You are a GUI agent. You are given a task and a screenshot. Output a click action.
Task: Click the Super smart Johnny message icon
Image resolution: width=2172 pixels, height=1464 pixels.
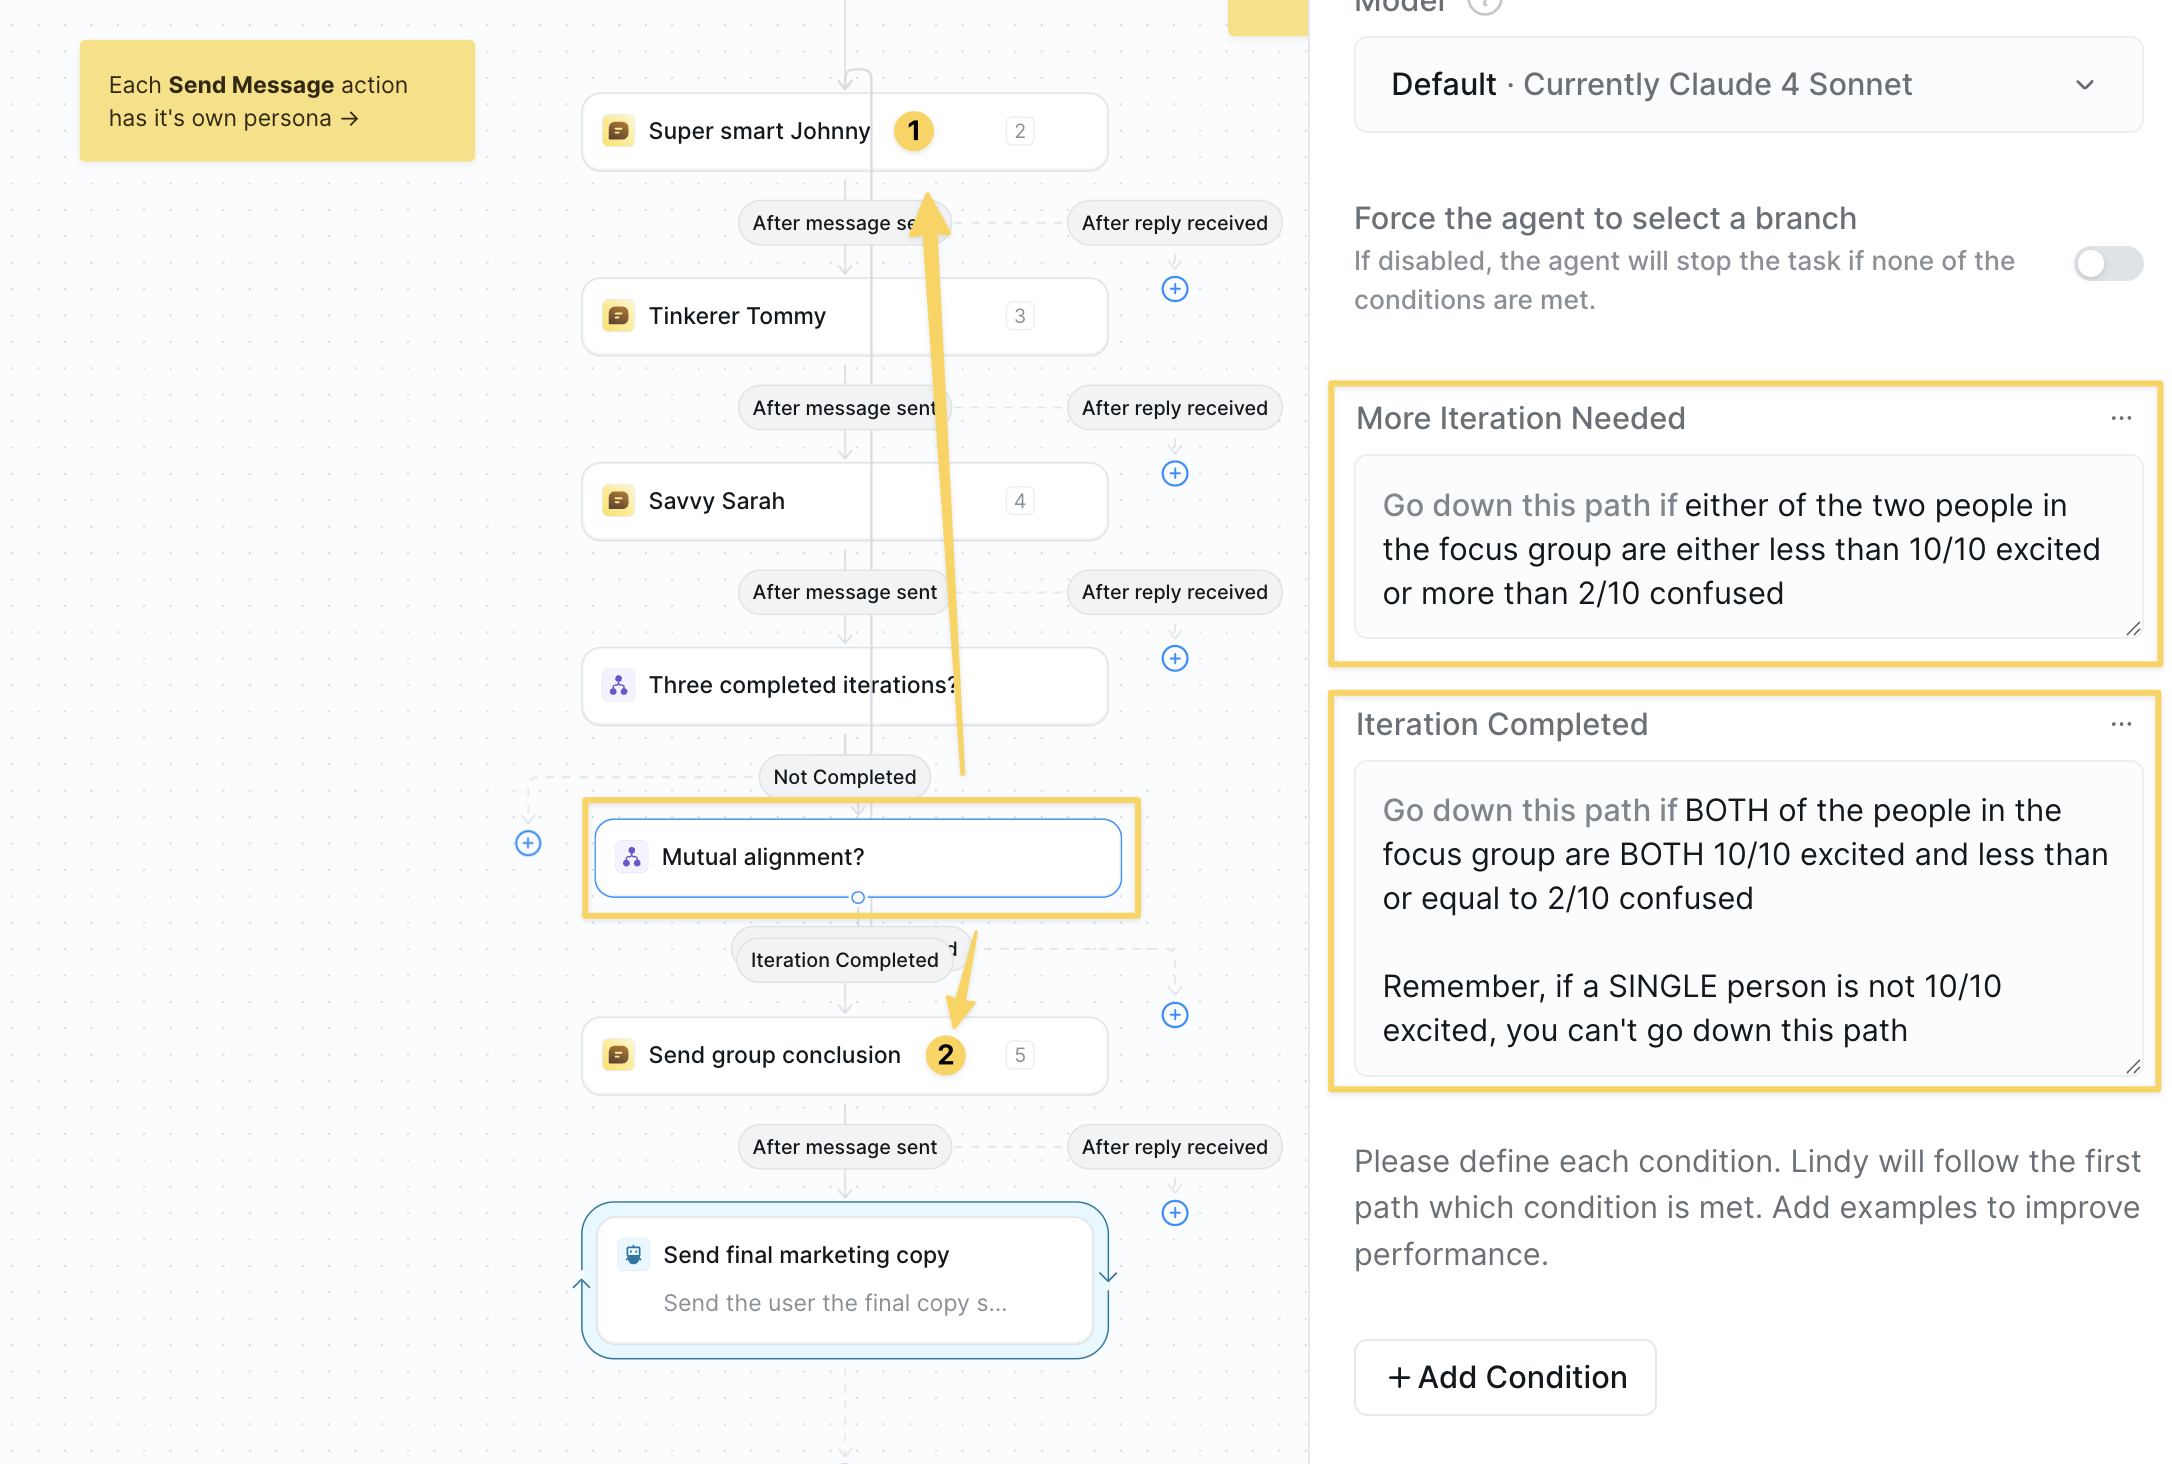[x=618, y=131]
